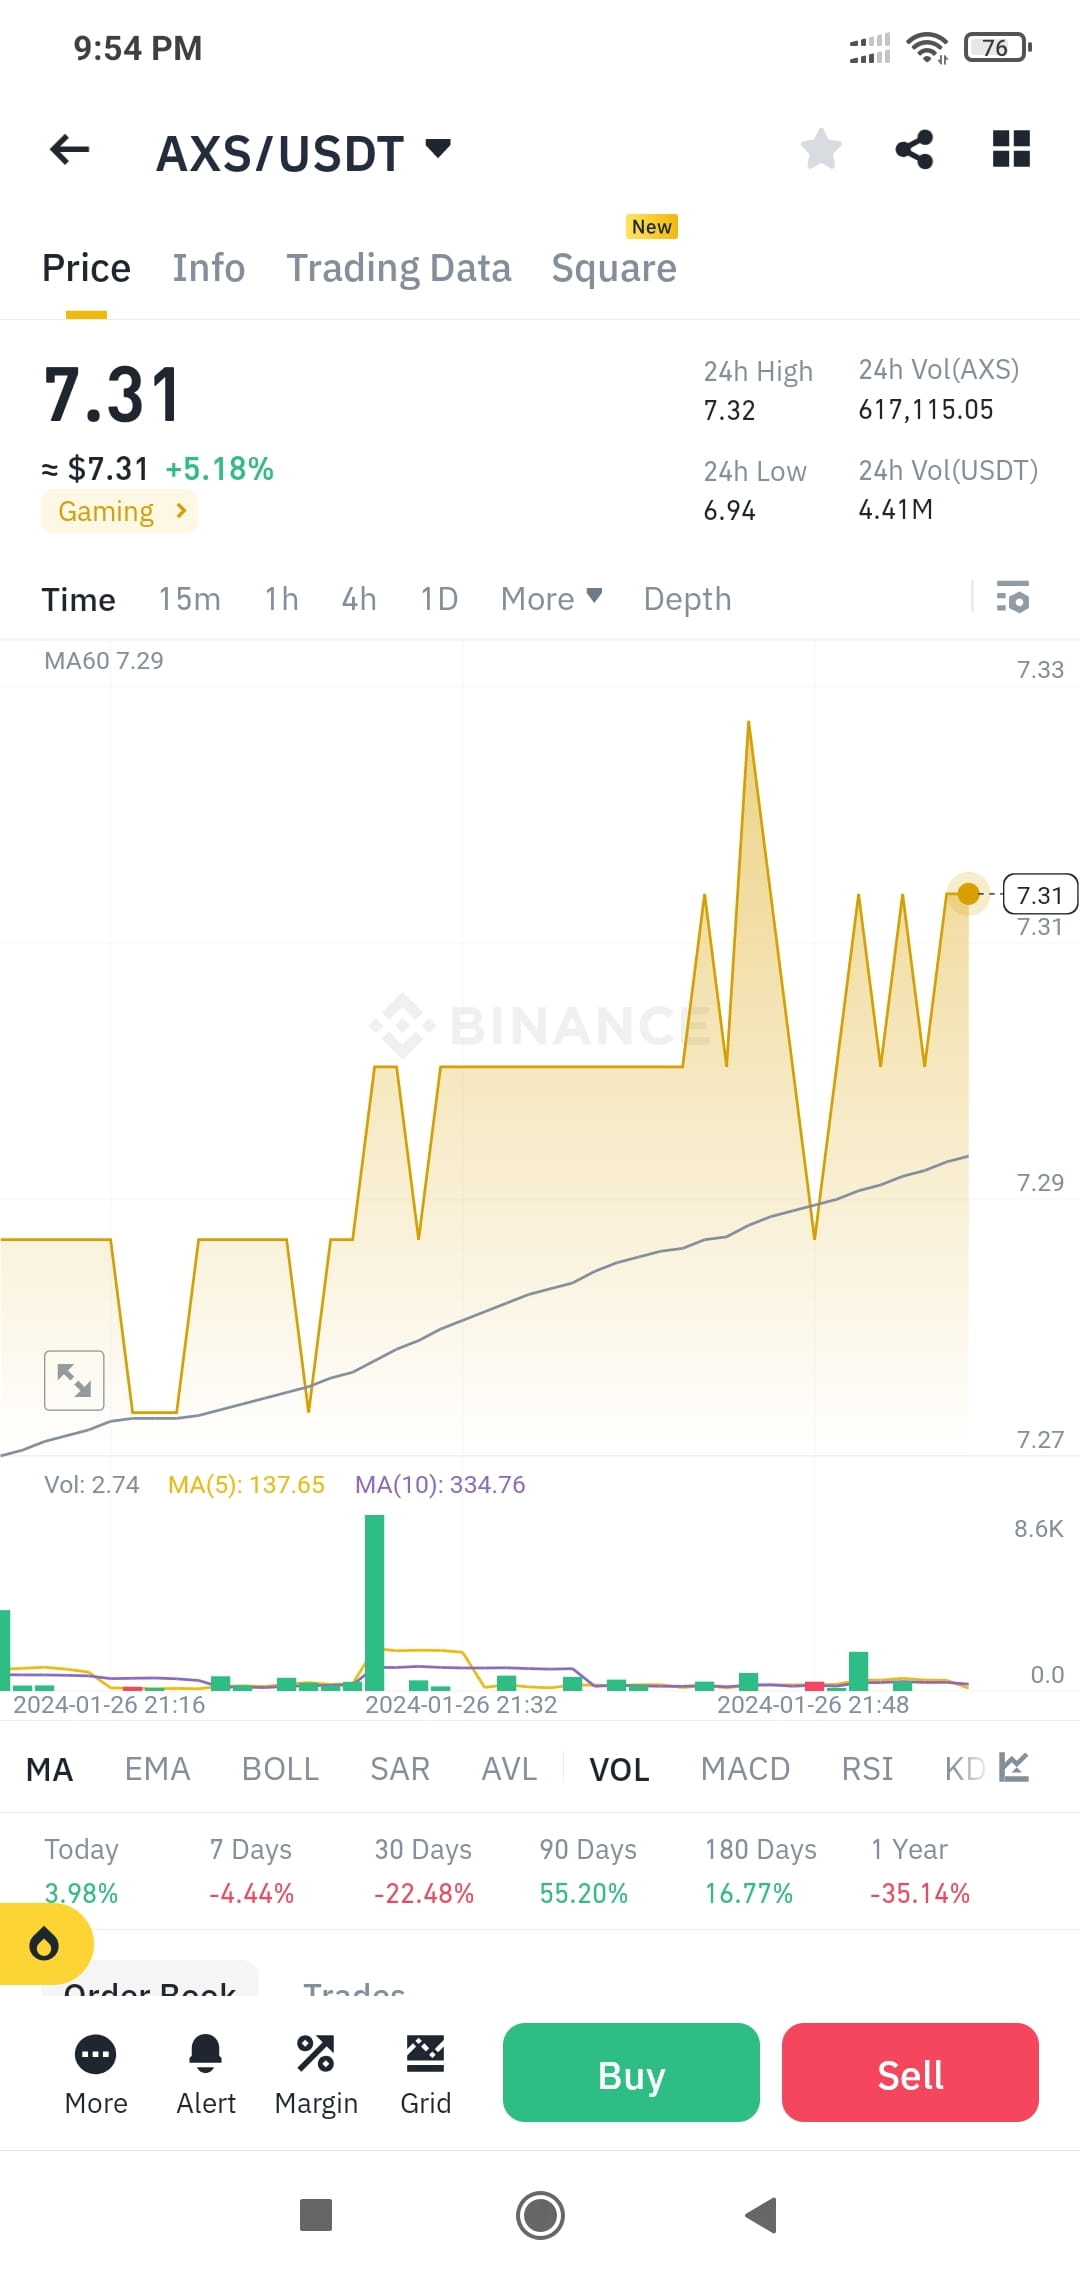Viewport: 1080px width, 2280px height.
Task: Toggle the BOLL overlay indicator
Action: (280, 1768)
